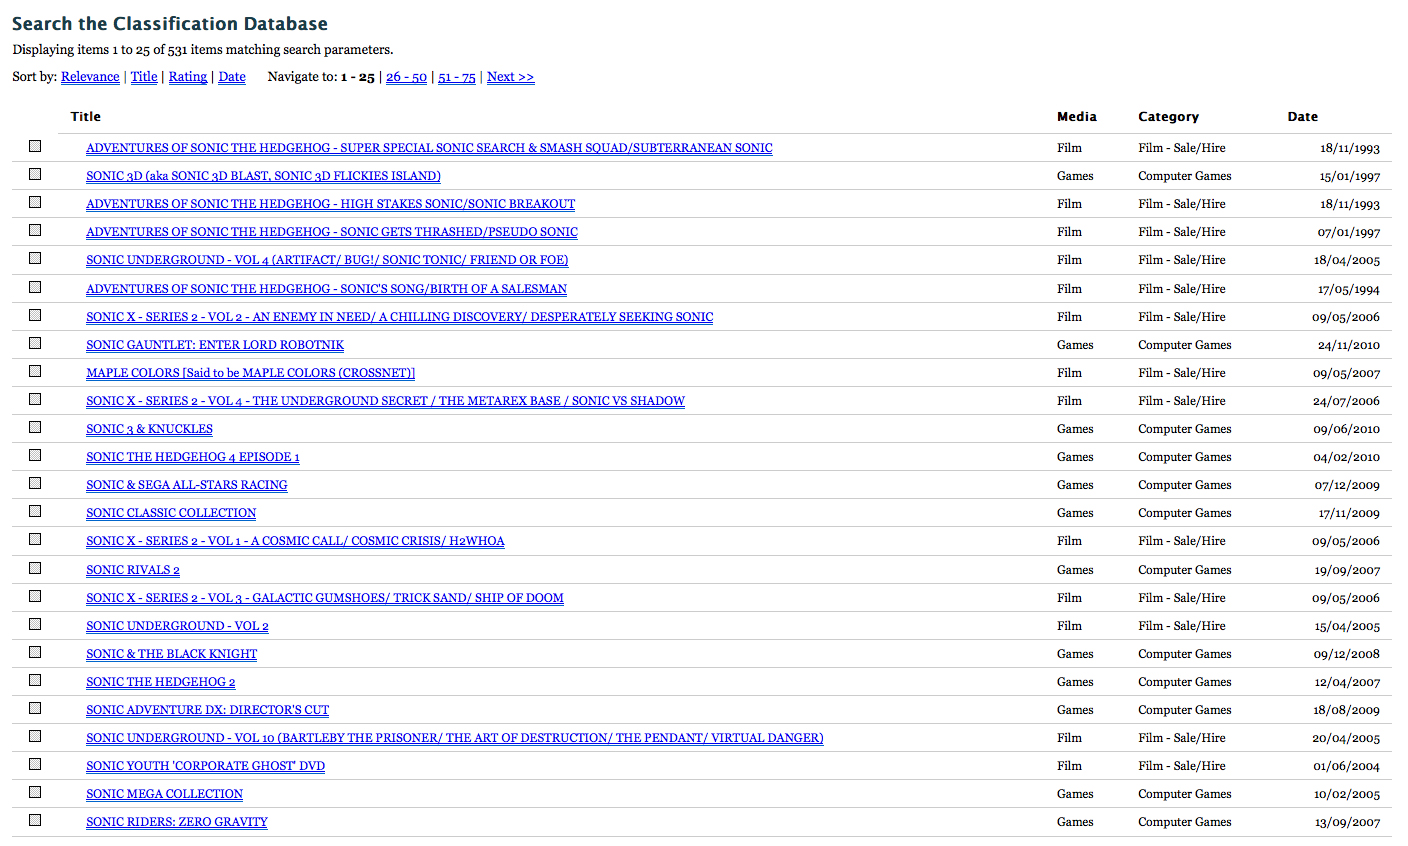Sort results by Date
Screen dimensions: 1408x846
232,77
